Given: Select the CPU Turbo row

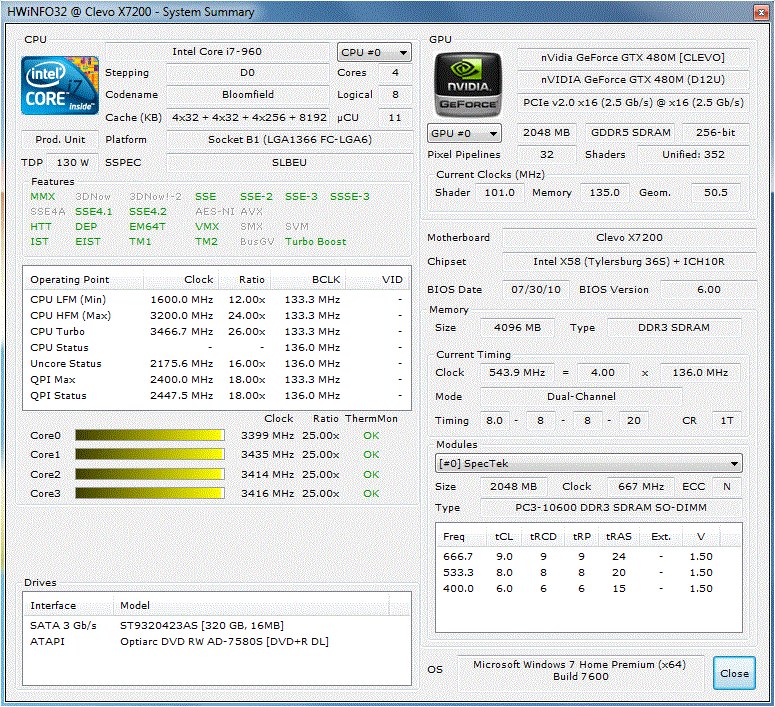Looking at the screenshot, I should [216, 331].
